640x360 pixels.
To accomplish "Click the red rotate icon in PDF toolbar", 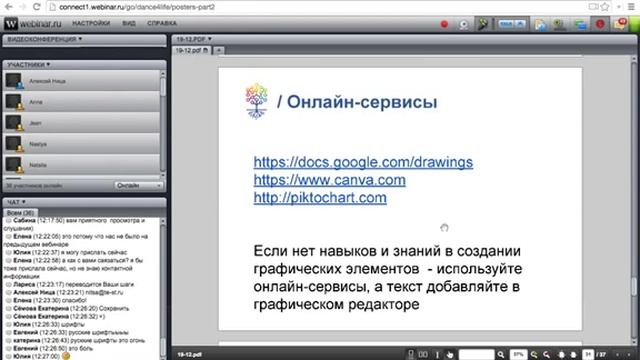I will 546,355.
